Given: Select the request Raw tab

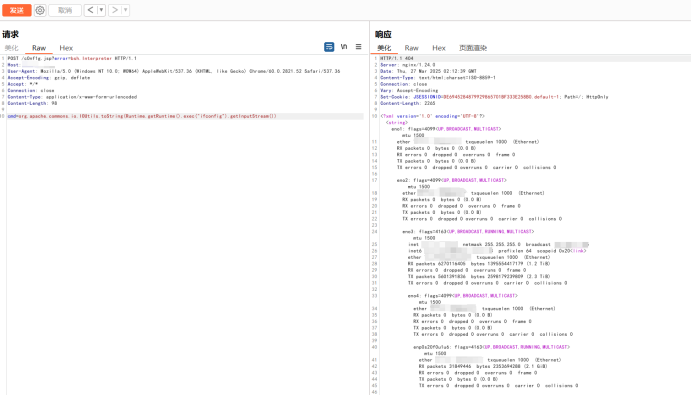Looking at the screenshot, I should point(39,48).
